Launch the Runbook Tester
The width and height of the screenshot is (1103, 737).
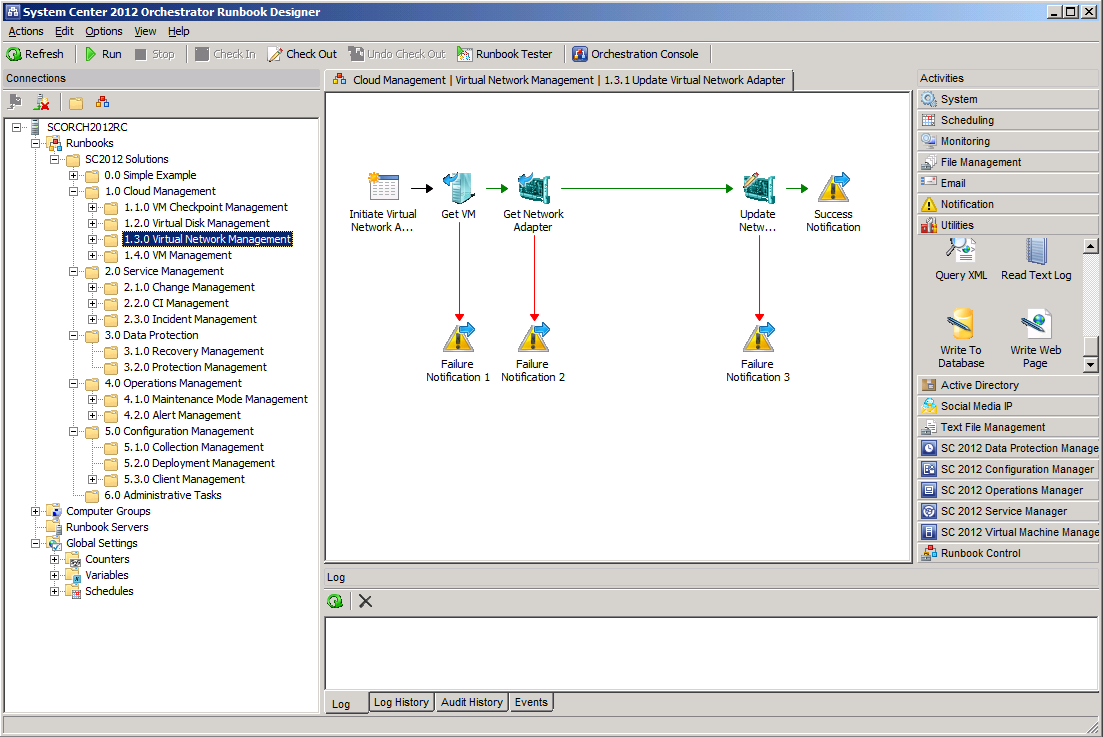504,54
